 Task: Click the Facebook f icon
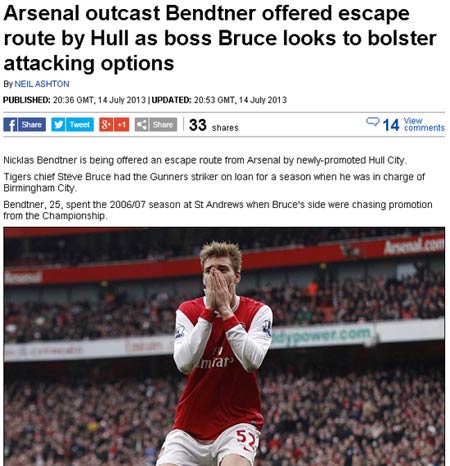point(10,125)
